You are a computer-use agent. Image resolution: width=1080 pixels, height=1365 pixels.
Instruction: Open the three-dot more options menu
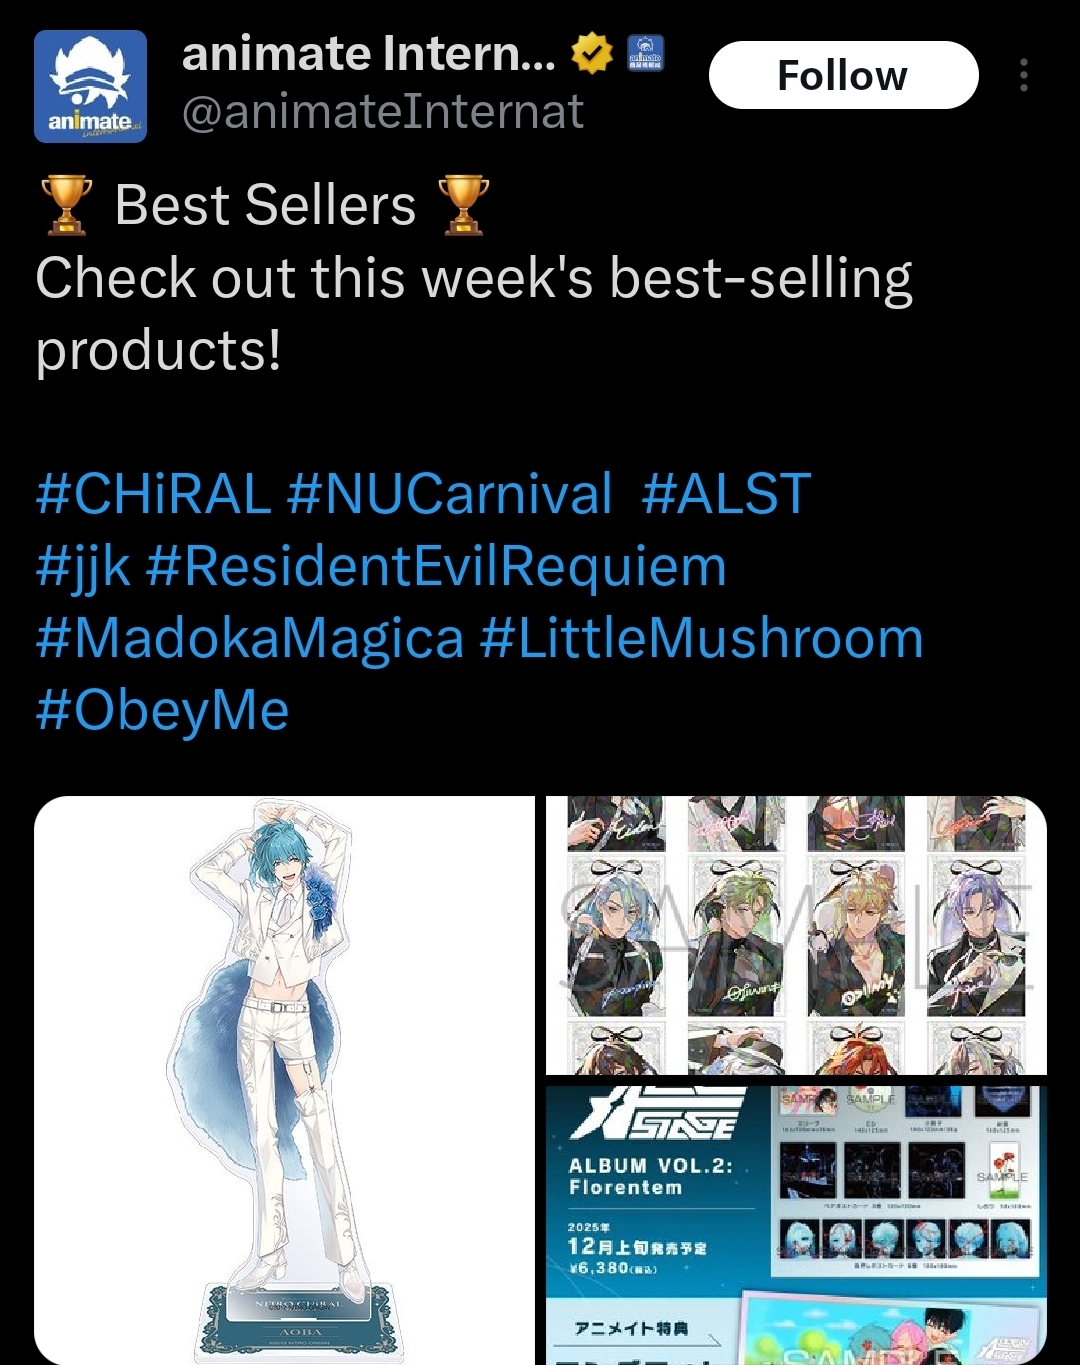coord(1023,75)
